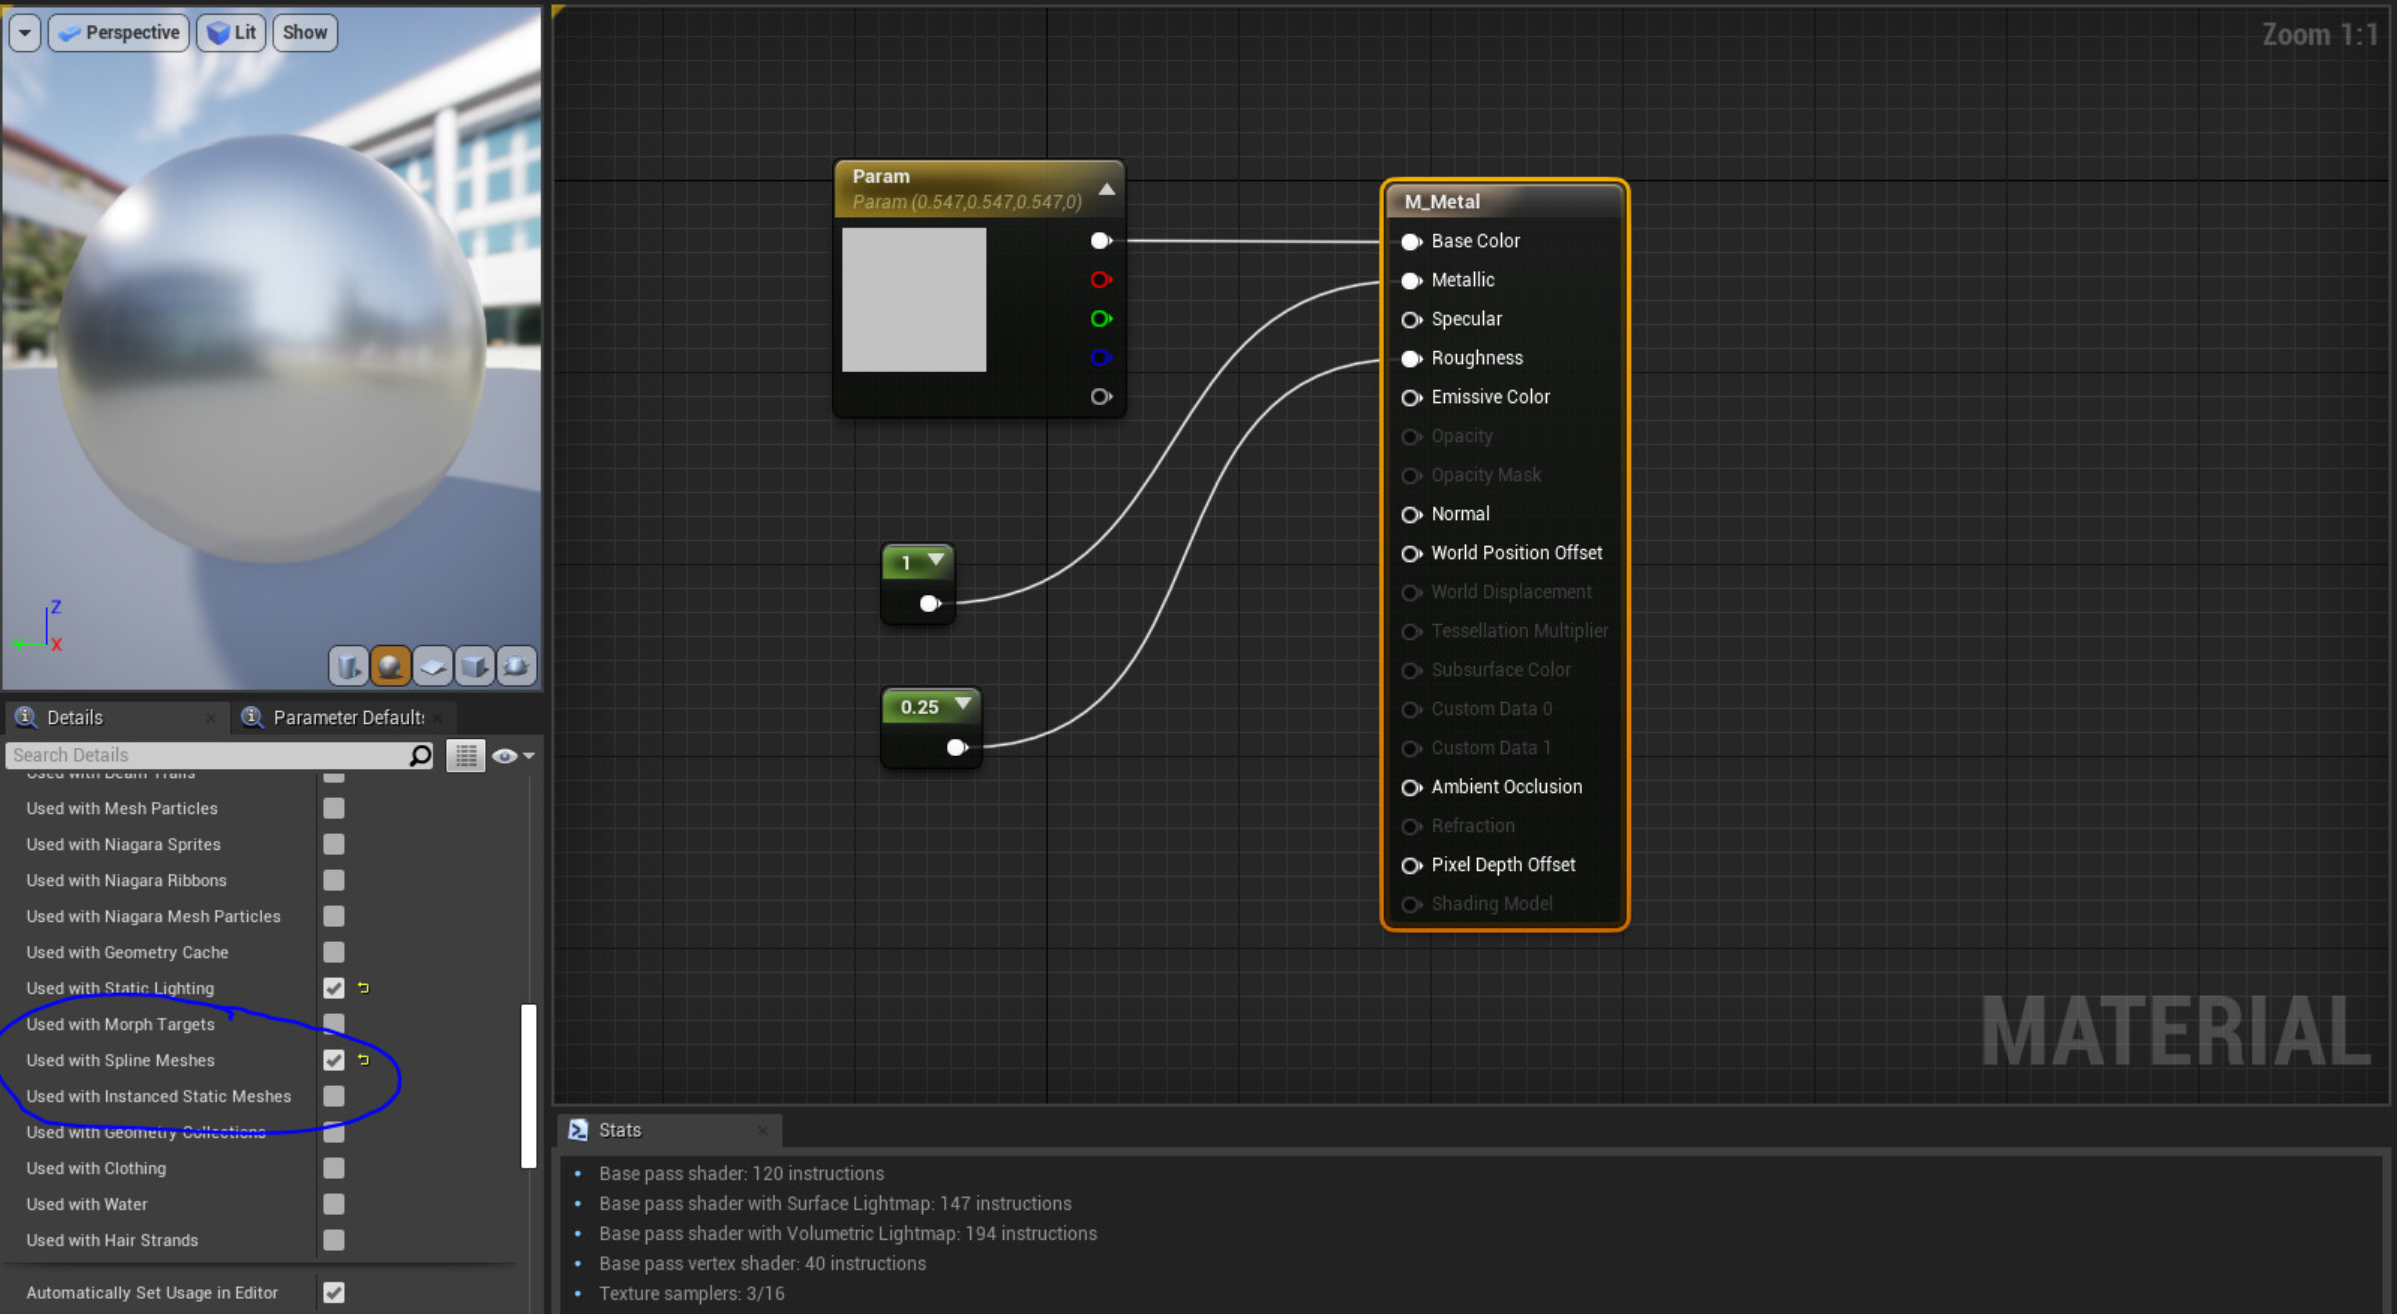The width and height of the screenshot is (2397, 1314).
Task: Open the property matrix grid icon
Action: (x=465, y=755)
